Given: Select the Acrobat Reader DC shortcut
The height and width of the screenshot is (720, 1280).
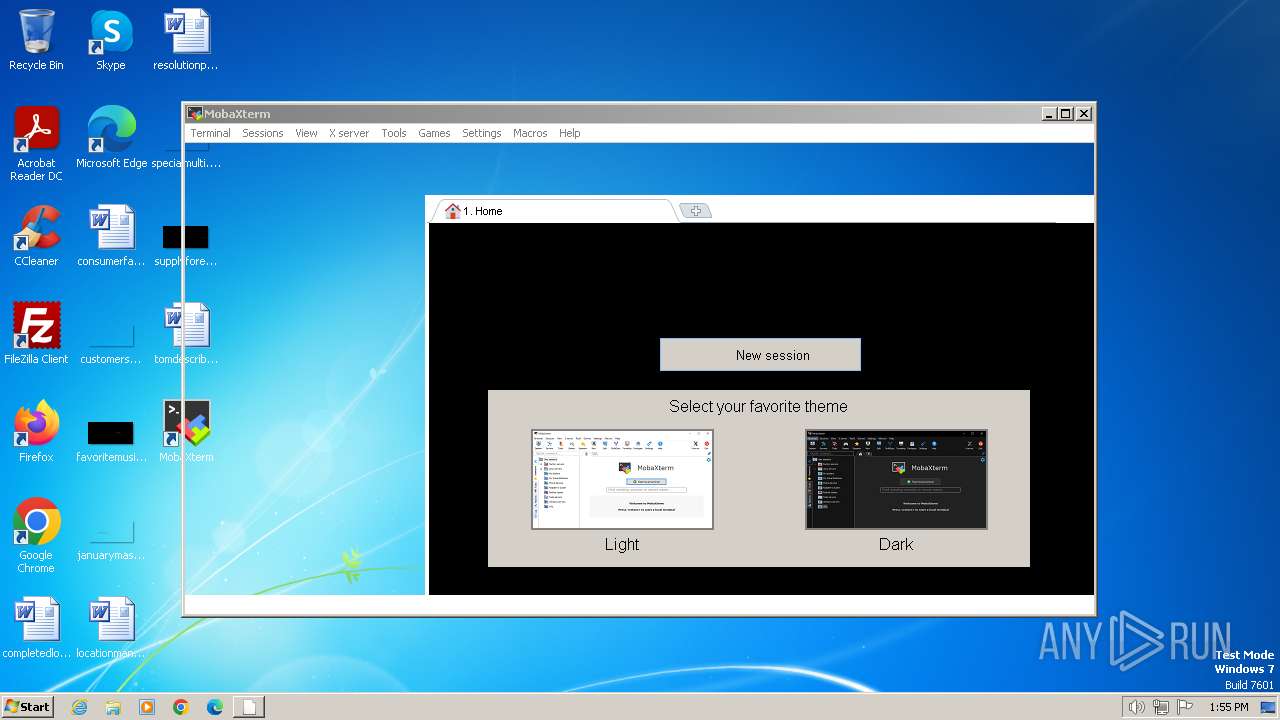Looking at the screenshot, I should pyautogui.click(x=36, y=144).
